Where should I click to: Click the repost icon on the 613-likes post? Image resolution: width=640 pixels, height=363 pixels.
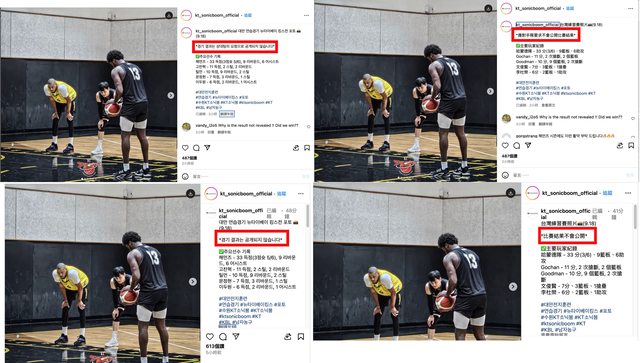coord(288,336)
